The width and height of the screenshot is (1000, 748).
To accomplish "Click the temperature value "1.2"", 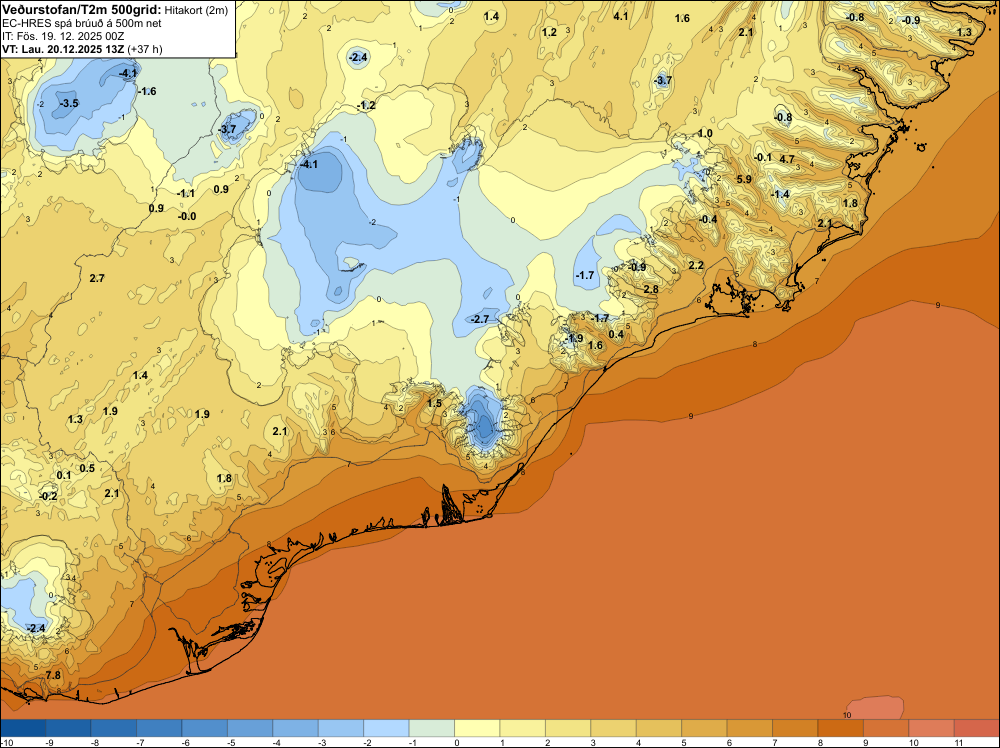I will pyautogui.click(x=549, y=33).
